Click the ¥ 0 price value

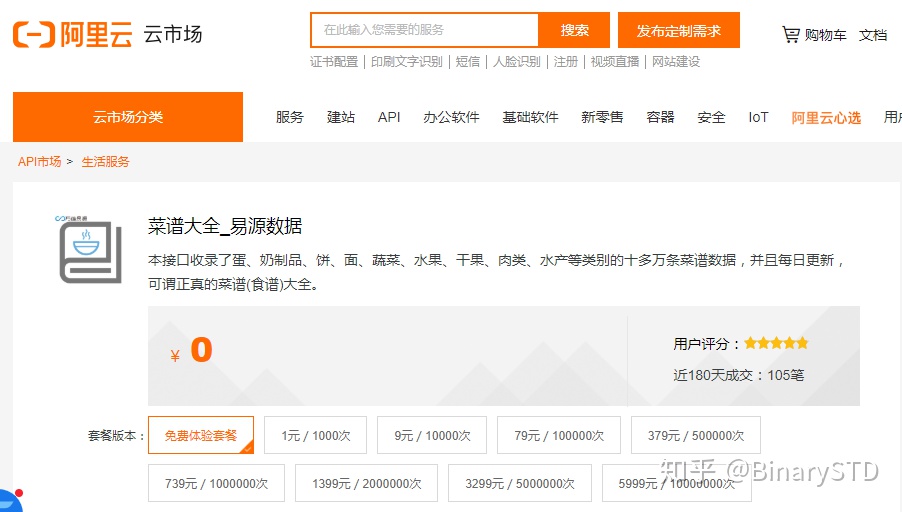(192, 350)
